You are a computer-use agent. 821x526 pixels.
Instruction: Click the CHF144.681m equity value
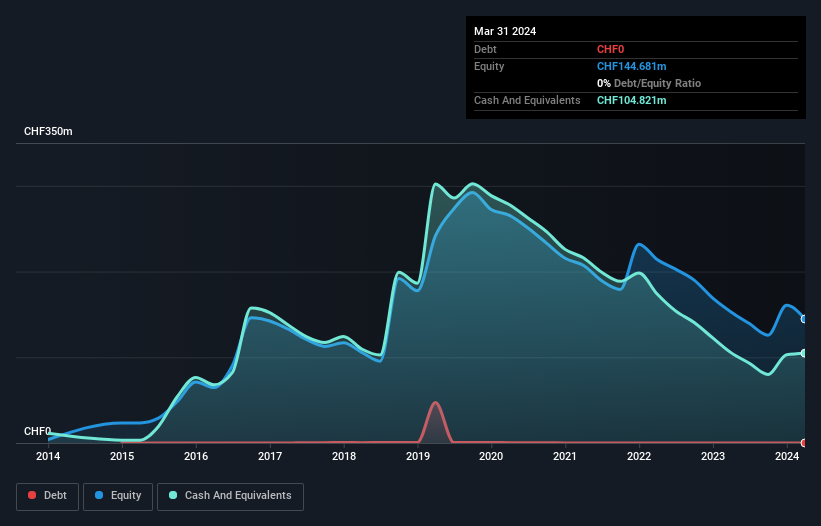(631, 66)
